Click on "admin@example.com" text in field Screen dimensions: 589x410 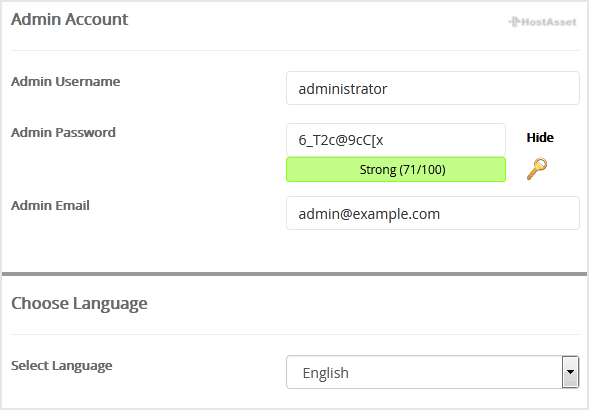click(369, 214)
